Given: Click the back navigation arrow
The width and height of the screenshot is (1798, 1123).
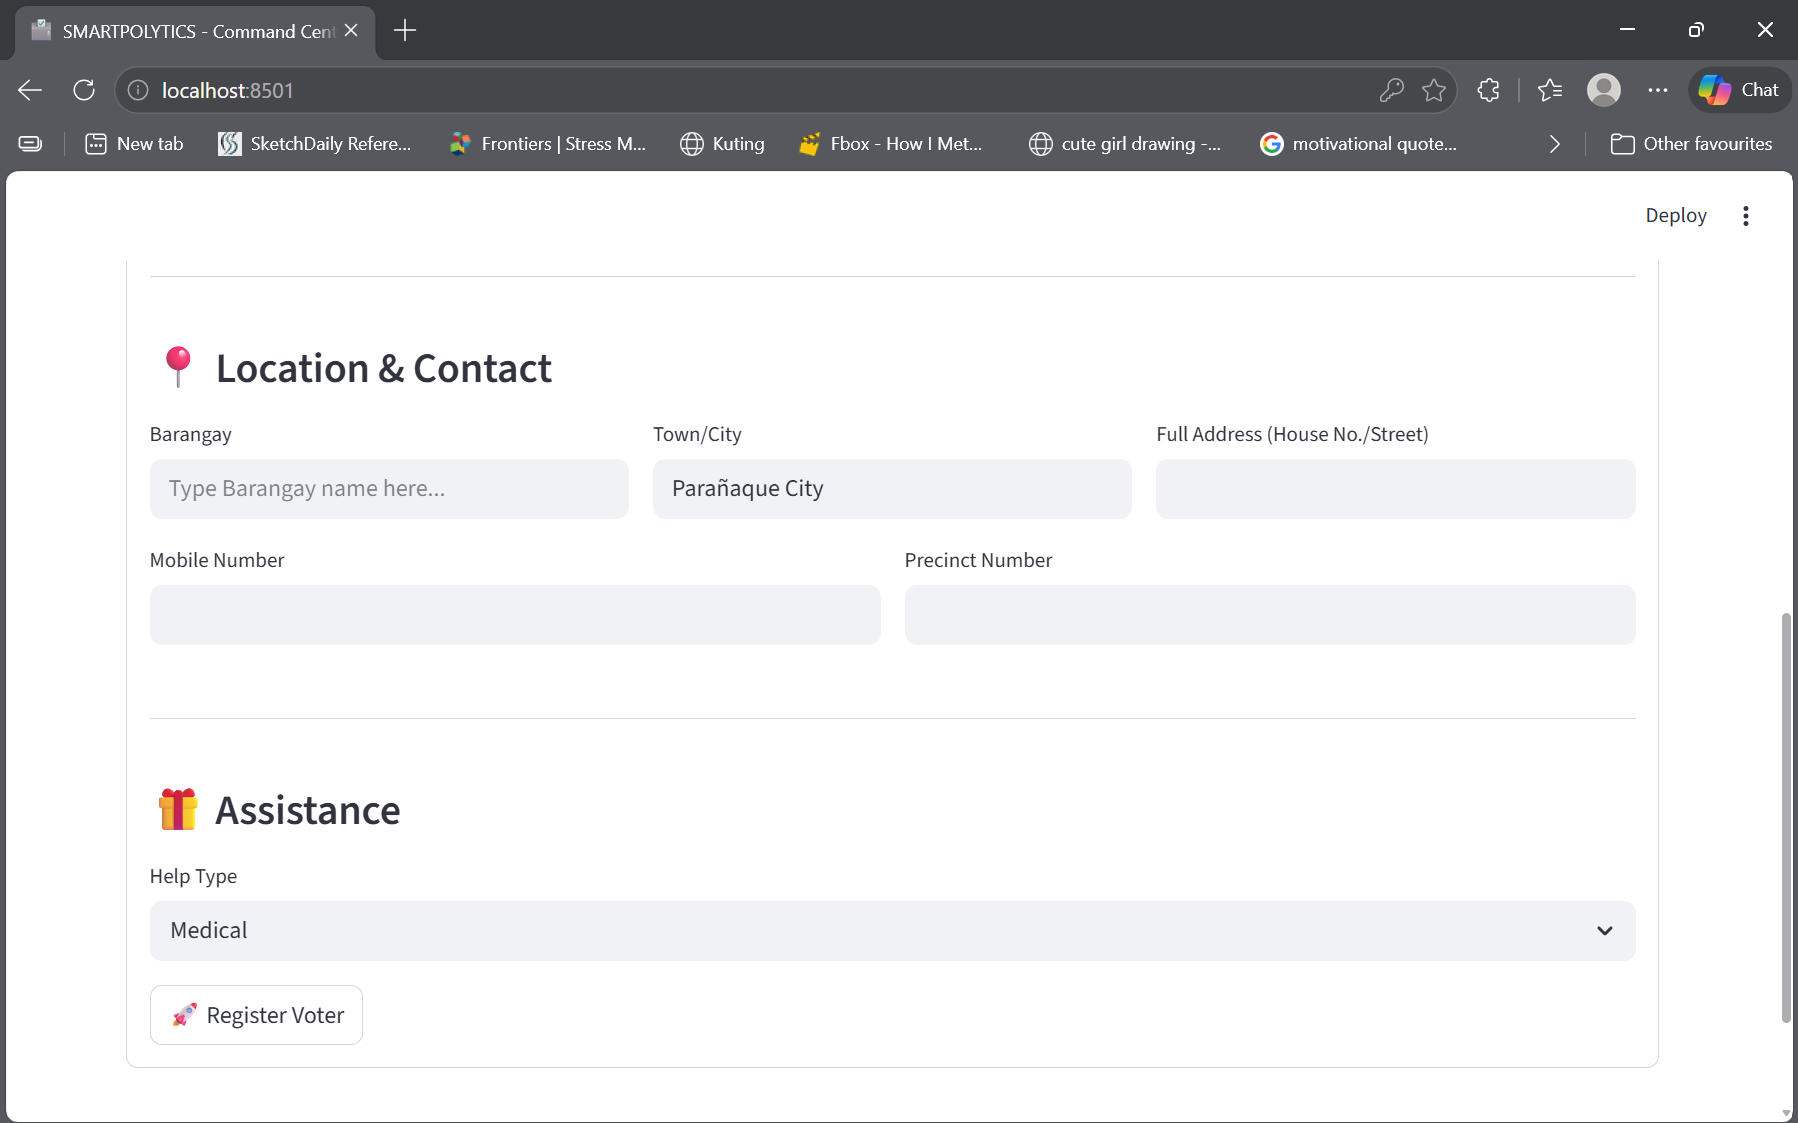Looking at the screenshot, I should click(x=29, y=90).
